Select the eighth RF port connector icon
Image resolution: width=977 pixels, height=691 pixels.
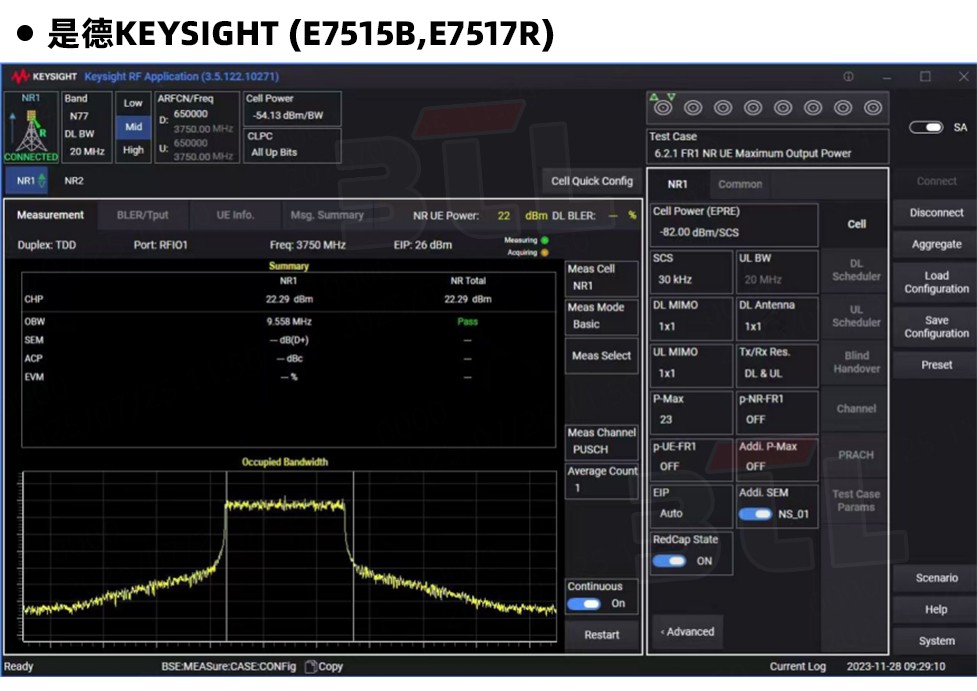pos(872,108)
